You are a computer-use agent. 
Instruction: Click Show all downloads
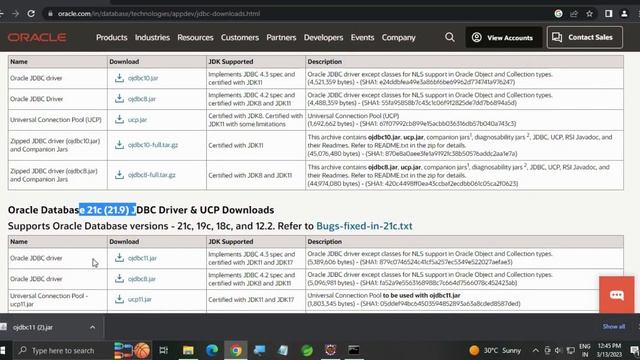613,327
